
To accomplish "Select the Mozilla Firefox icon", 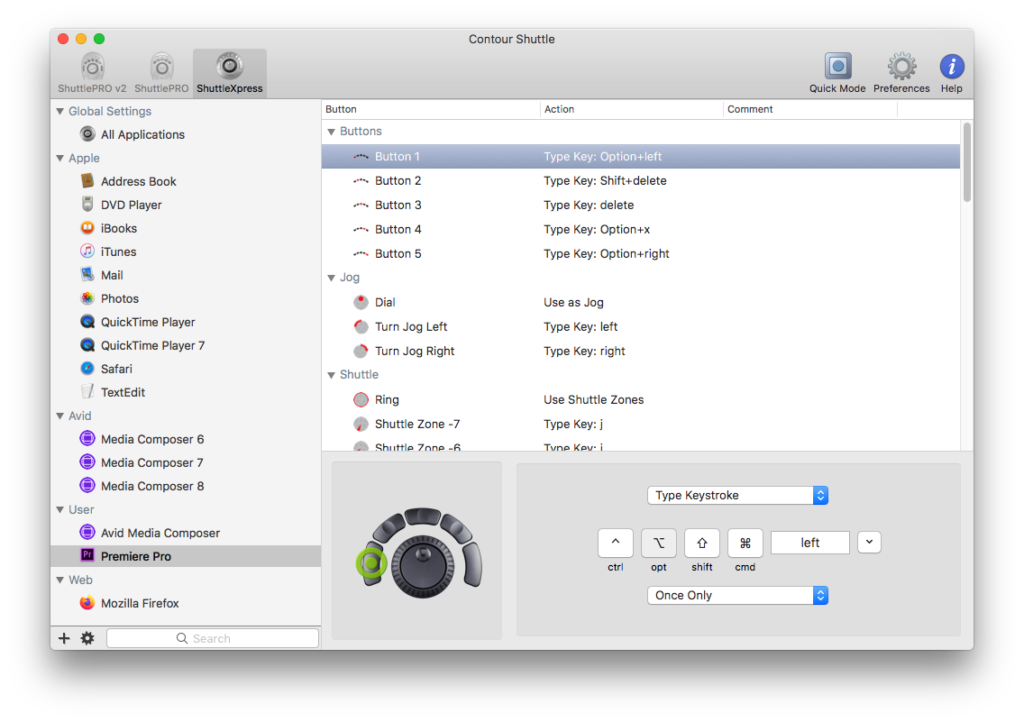I will tap(88, 603).
